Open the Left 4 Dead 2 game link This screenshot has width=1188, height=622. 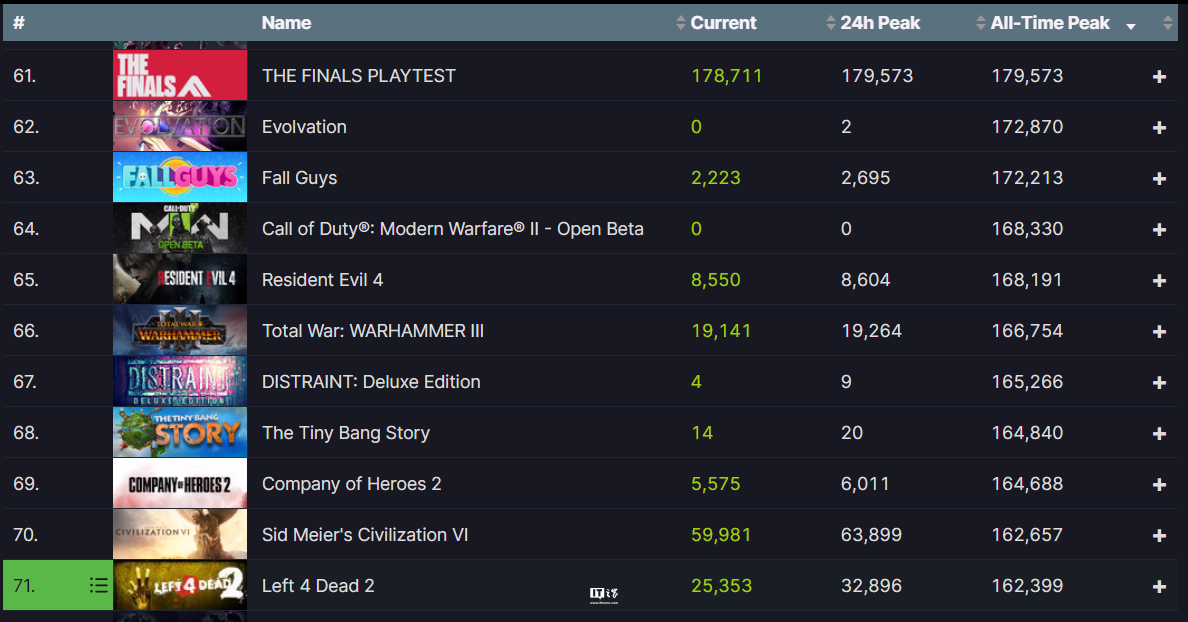[x=318, y=586]
